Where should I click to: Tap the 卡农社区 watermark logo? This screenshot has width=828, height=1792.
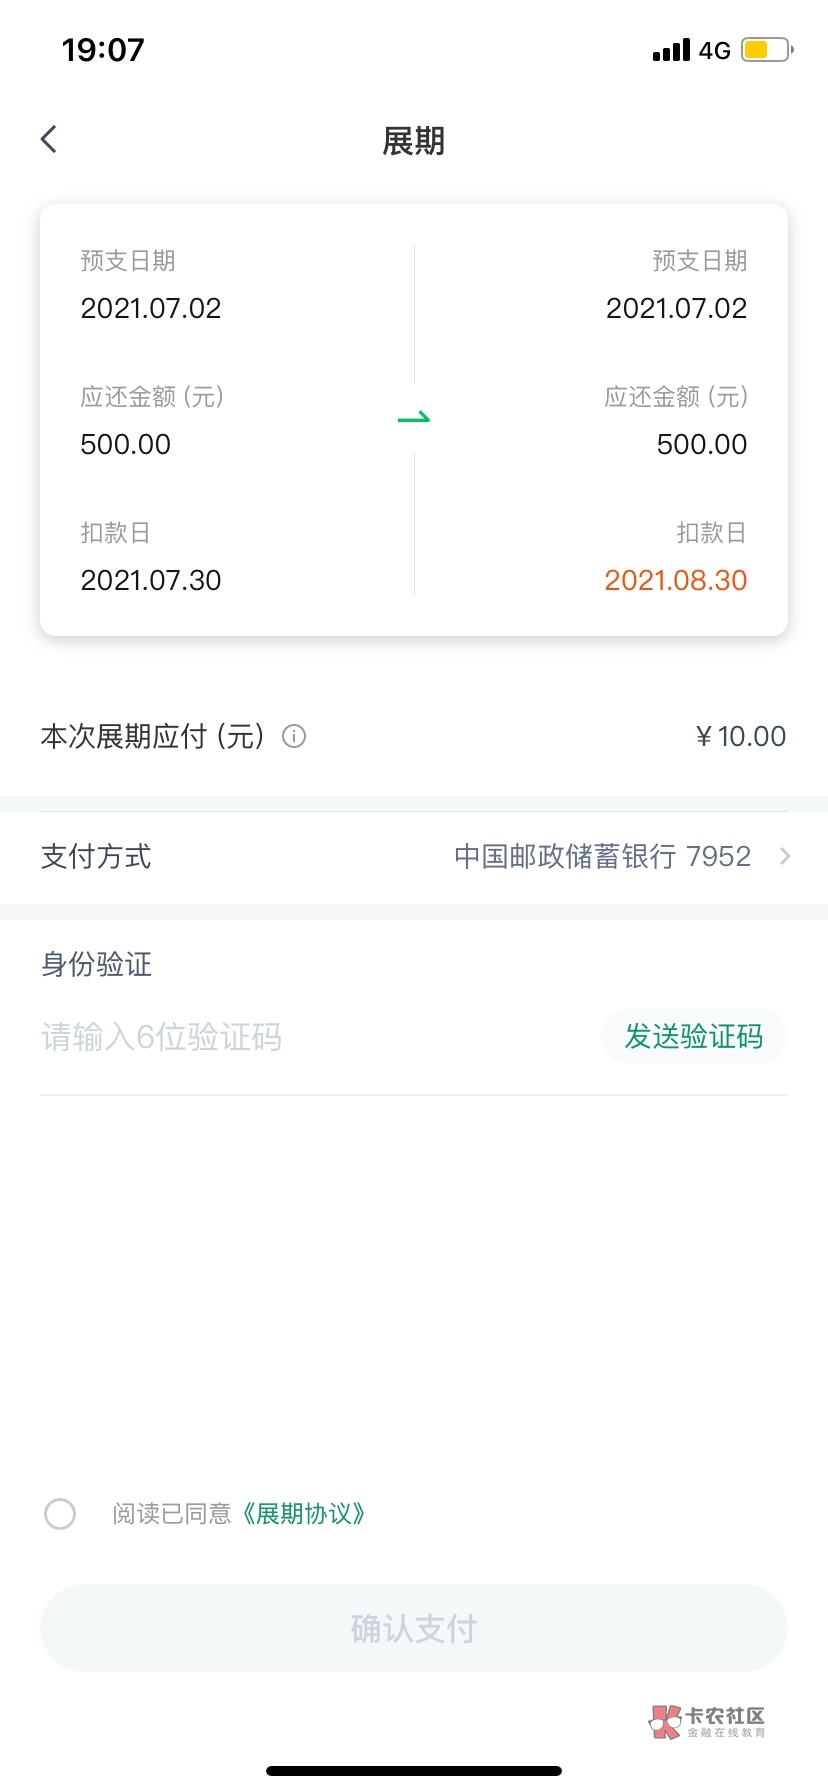pos(707,1721)
